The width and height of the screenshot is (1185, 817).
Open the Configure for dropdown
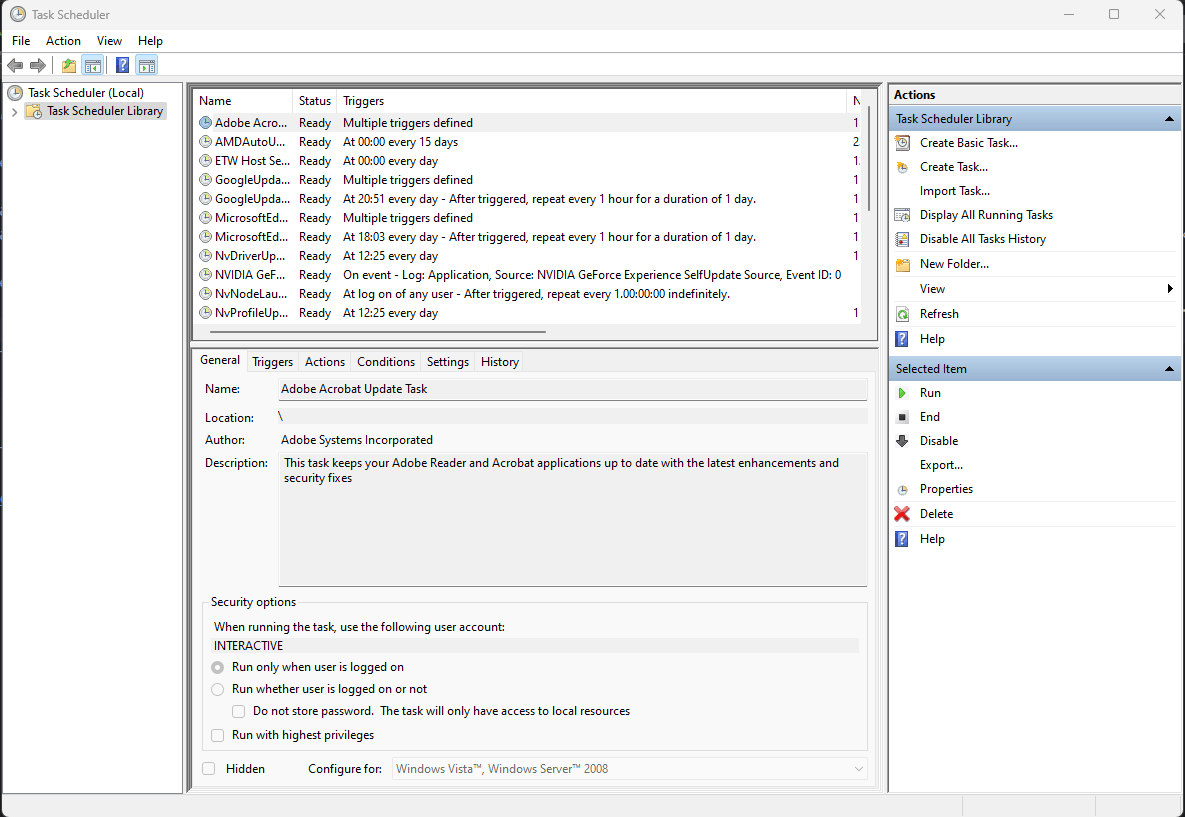click(857, 768)
